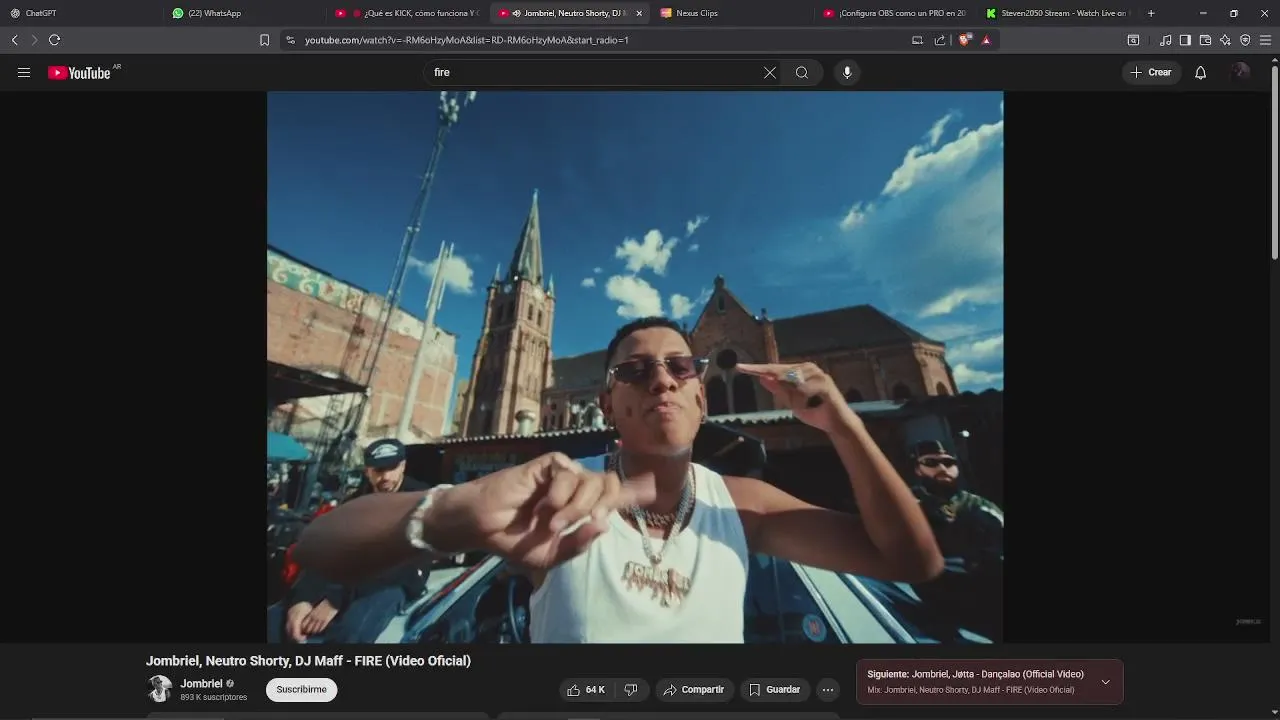
Task: Save the video via Guardar
Action: (x=775, y=690)
